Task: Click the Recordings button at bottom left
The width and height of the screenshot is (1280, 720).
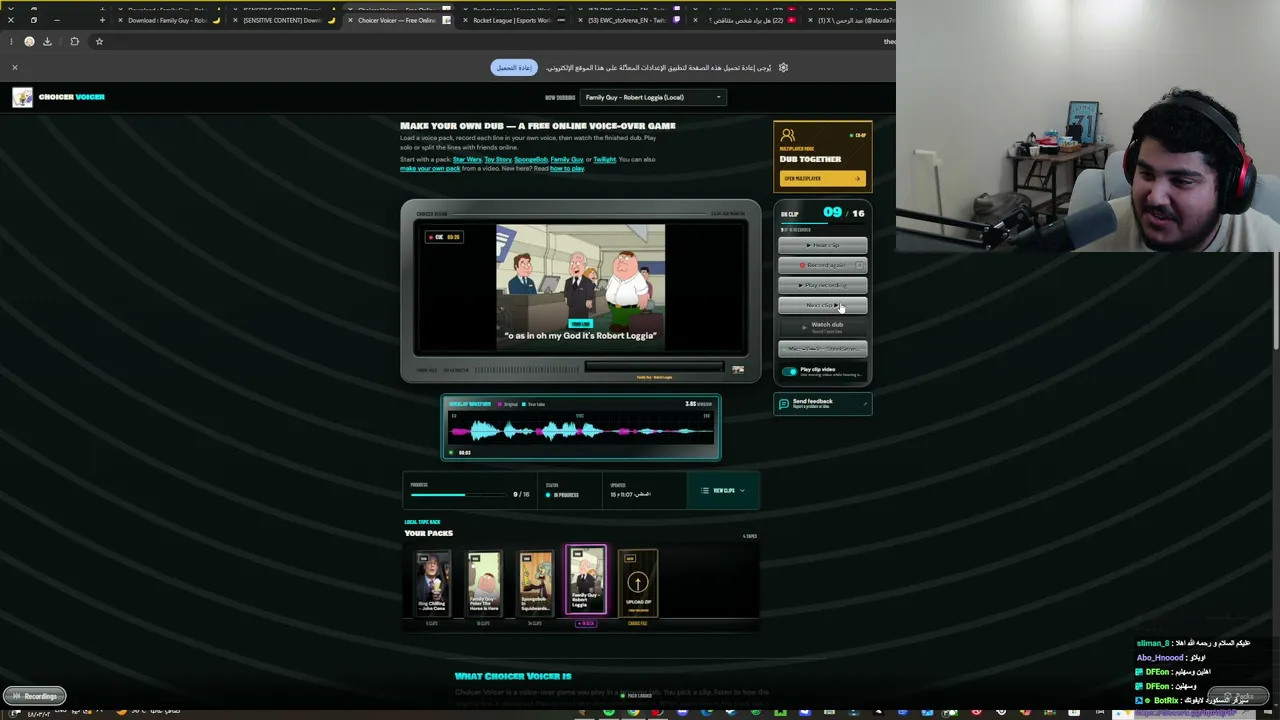Action: coord(34,696)
